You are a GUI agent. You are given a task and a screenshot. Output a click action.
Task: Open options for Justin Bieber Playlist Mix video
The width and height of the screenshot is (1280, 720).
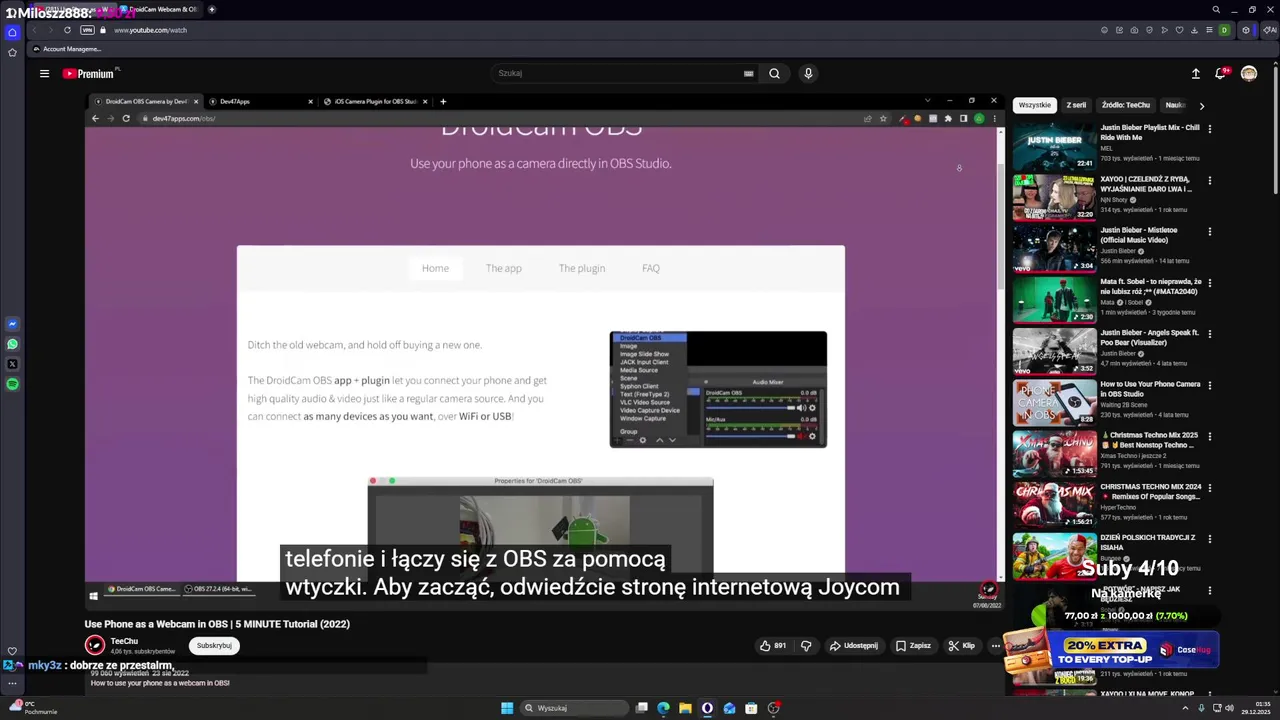coord(1209,129)
